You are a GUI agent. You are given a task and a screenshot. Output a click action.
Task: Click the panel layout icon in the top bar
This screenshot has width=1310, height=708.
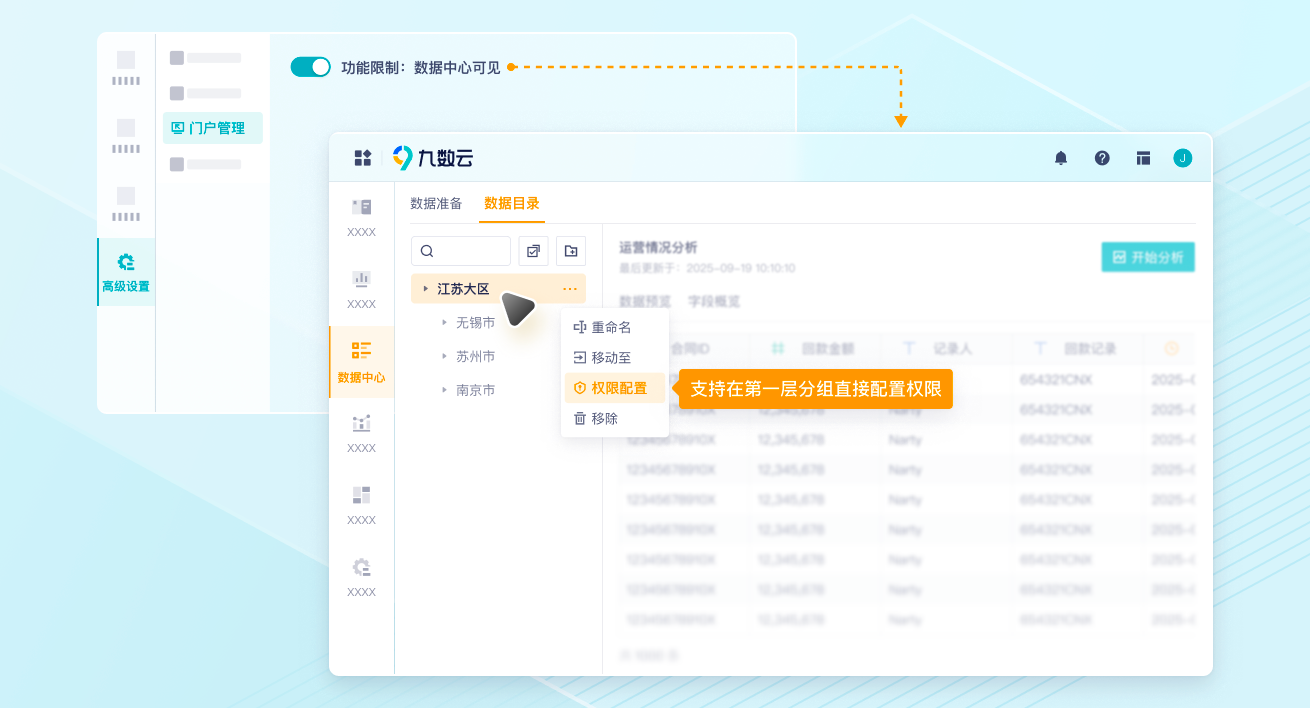tap(1142, 158)
